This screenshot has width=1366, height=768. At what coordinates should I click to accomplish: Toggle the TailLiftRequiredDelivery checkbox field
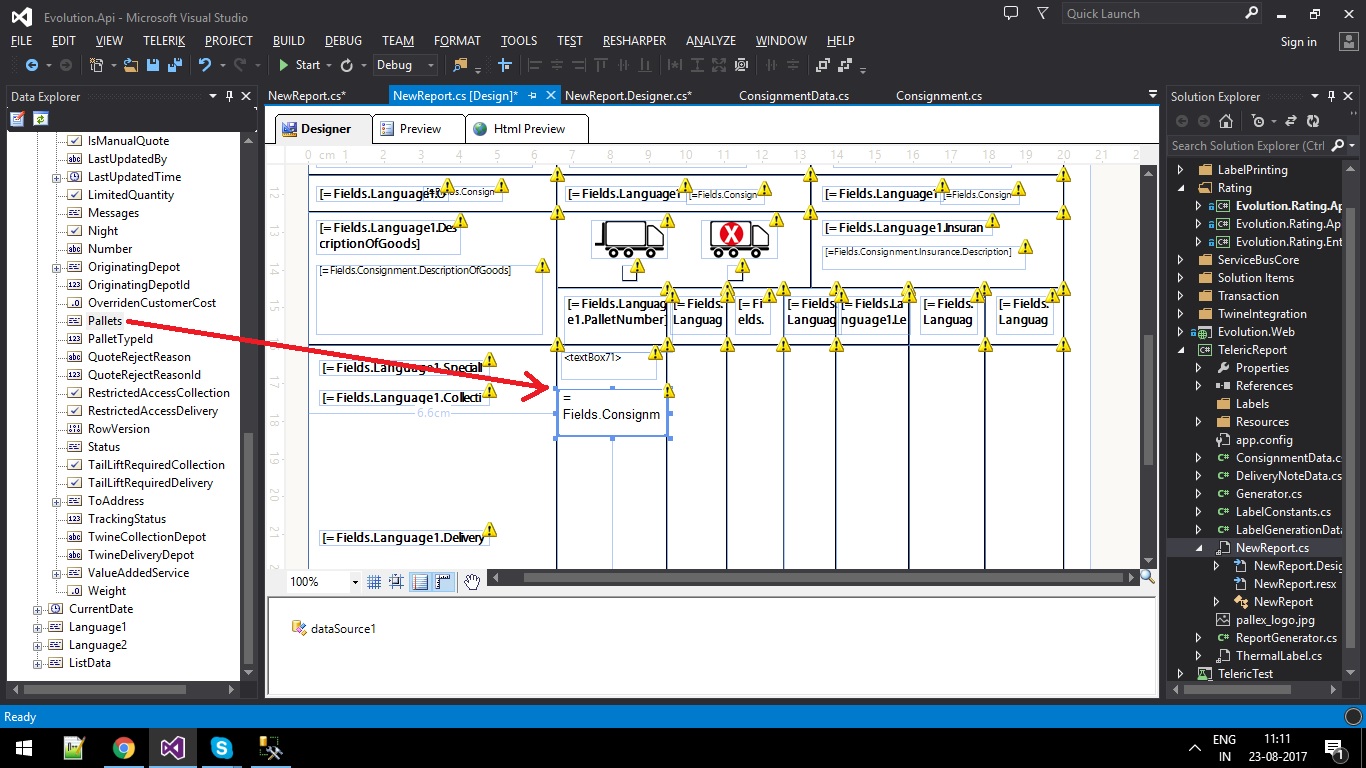[x=73, y=483]
